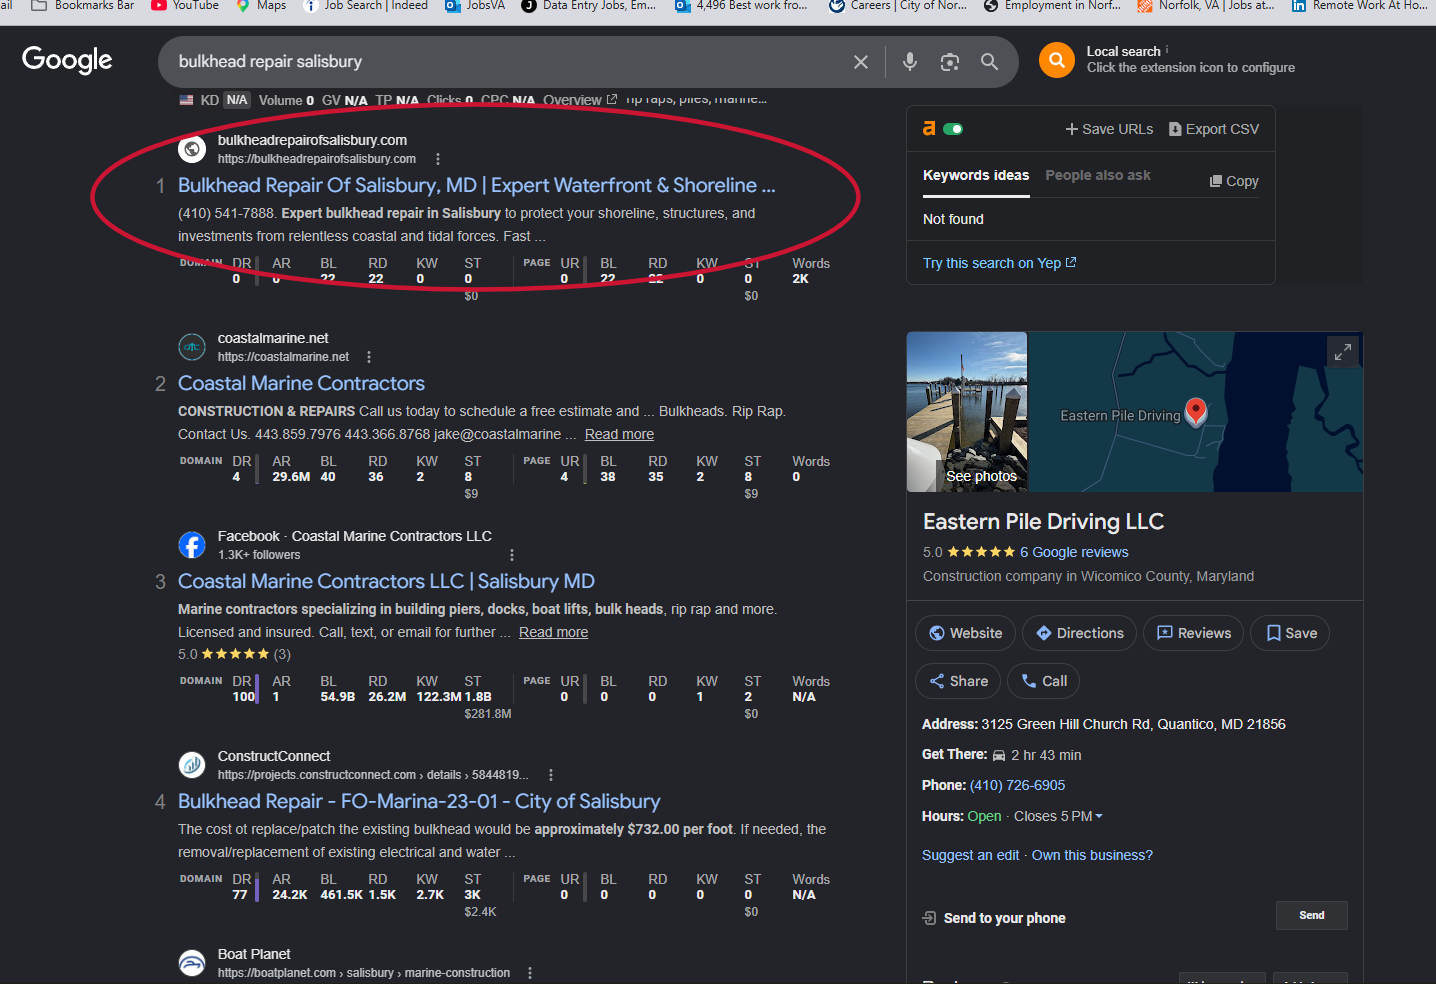Open Coastal Marine Contractors LLC | Salisbury MD link
Screen dimensions: 1436x984
coord(386,581)
